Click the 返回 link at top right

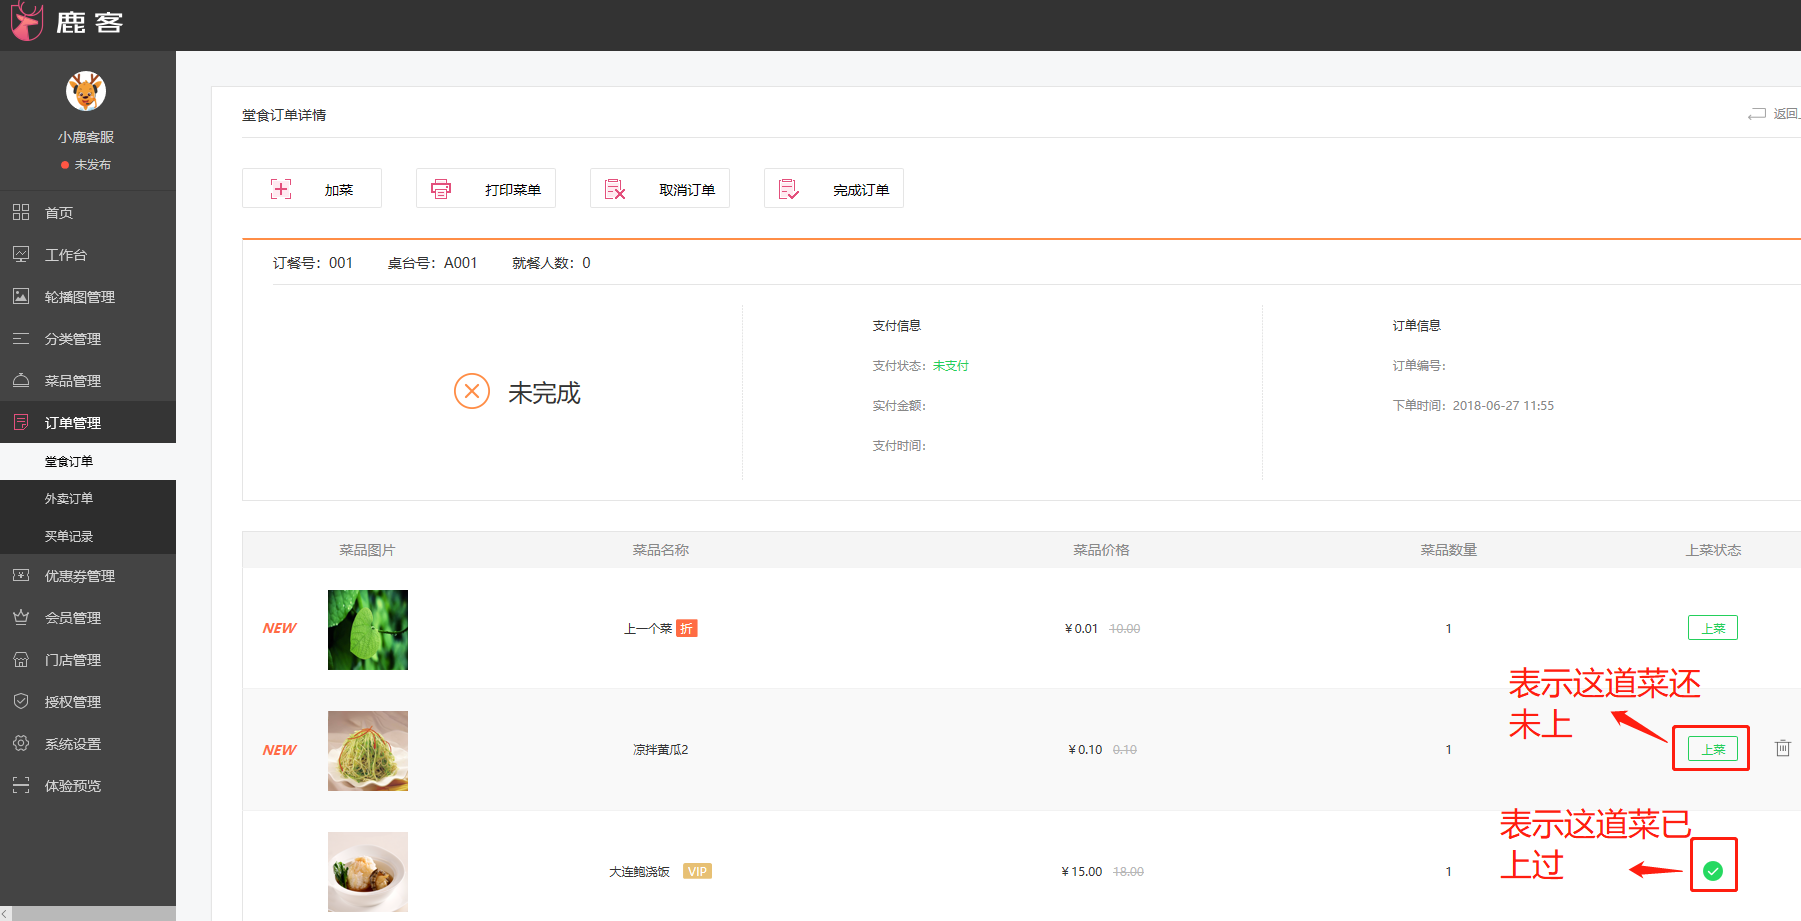tap(1786, 114)
